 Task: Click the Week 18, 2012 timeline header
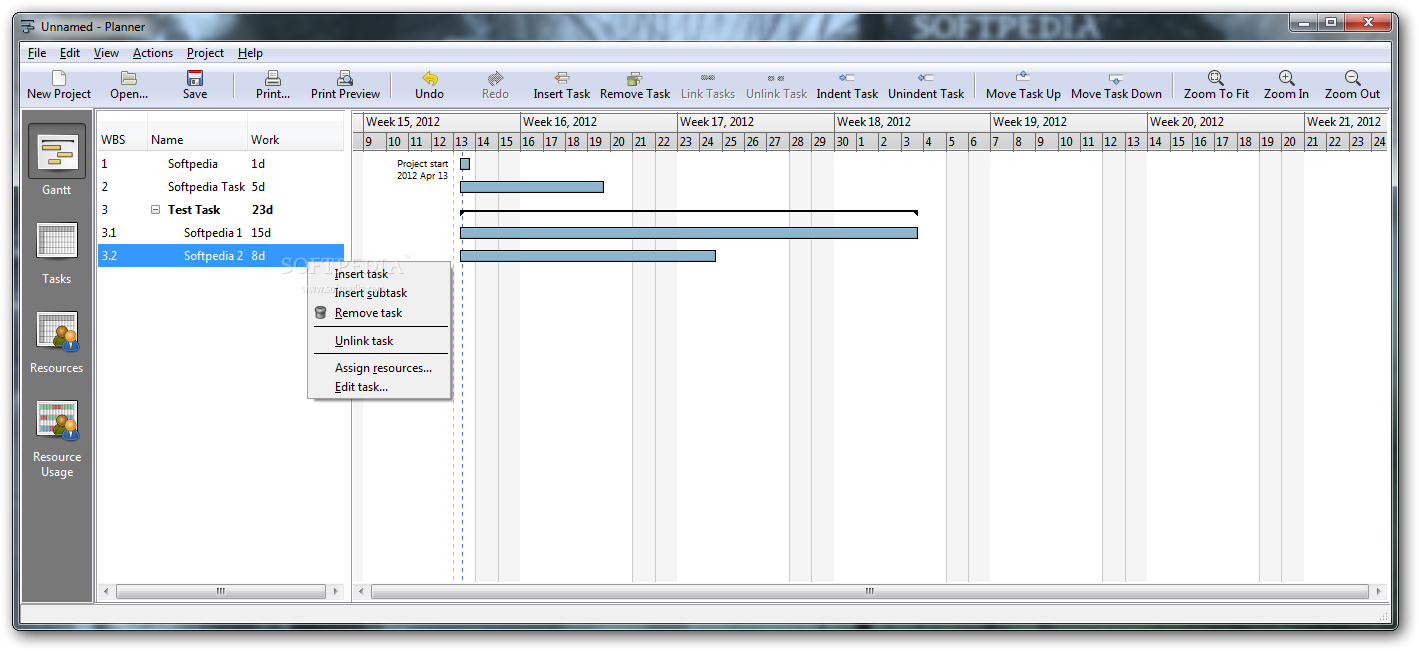point(912,122)
